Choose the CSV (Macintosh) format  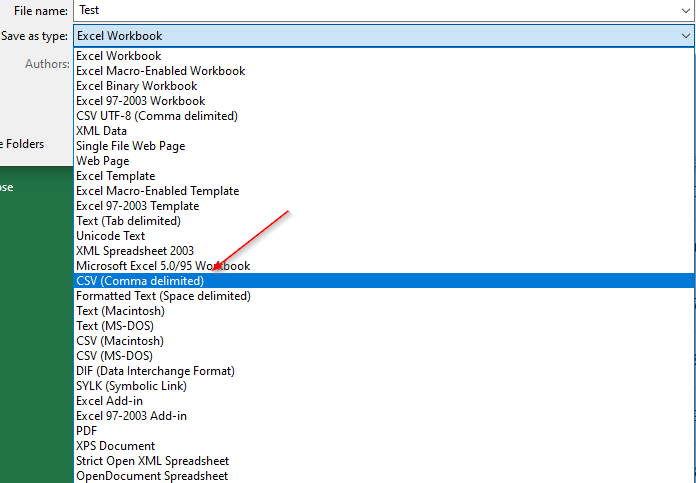384,341
